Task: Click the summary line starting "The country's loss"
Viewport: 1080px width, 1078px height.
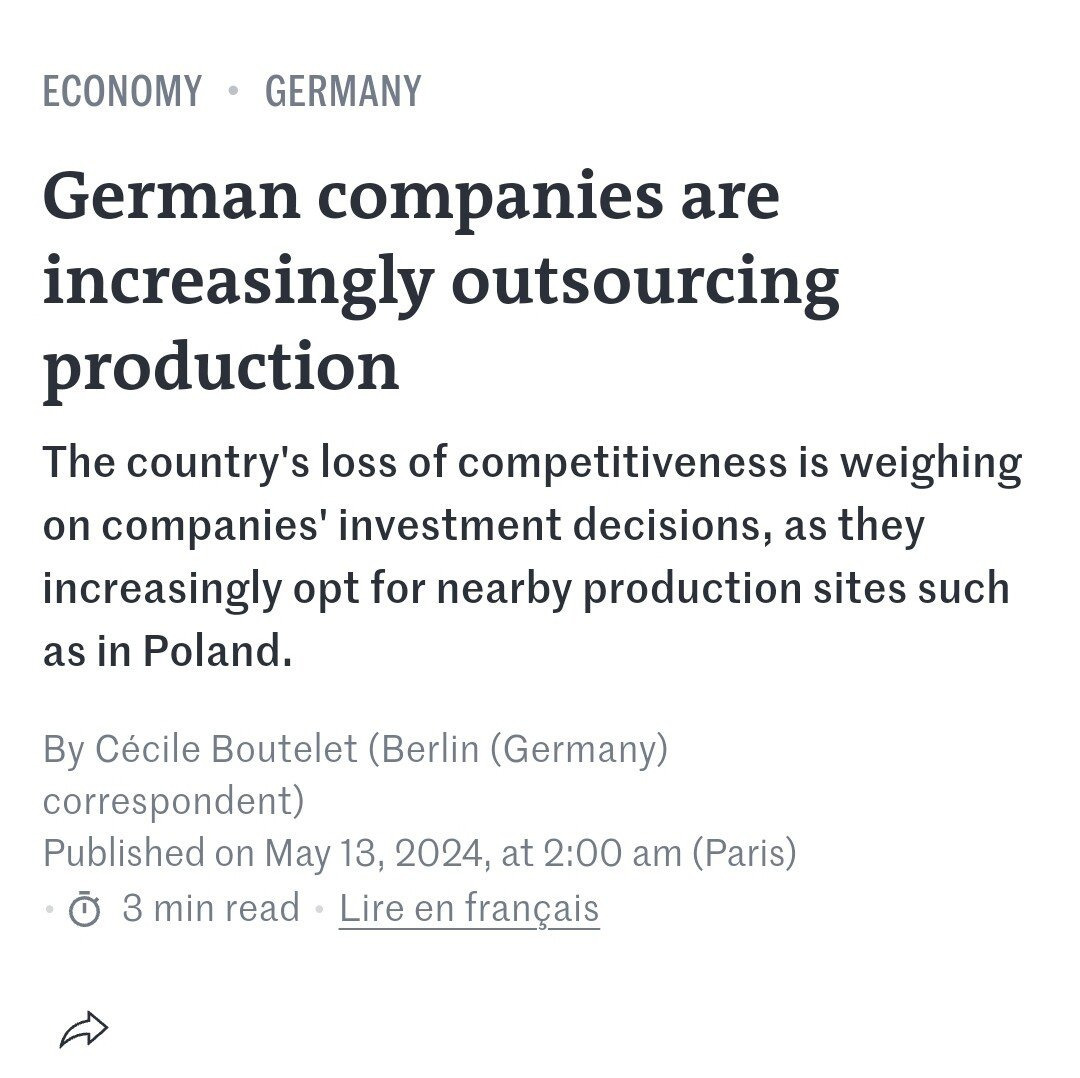Action: pyautogui.click(x=532, y=463)
